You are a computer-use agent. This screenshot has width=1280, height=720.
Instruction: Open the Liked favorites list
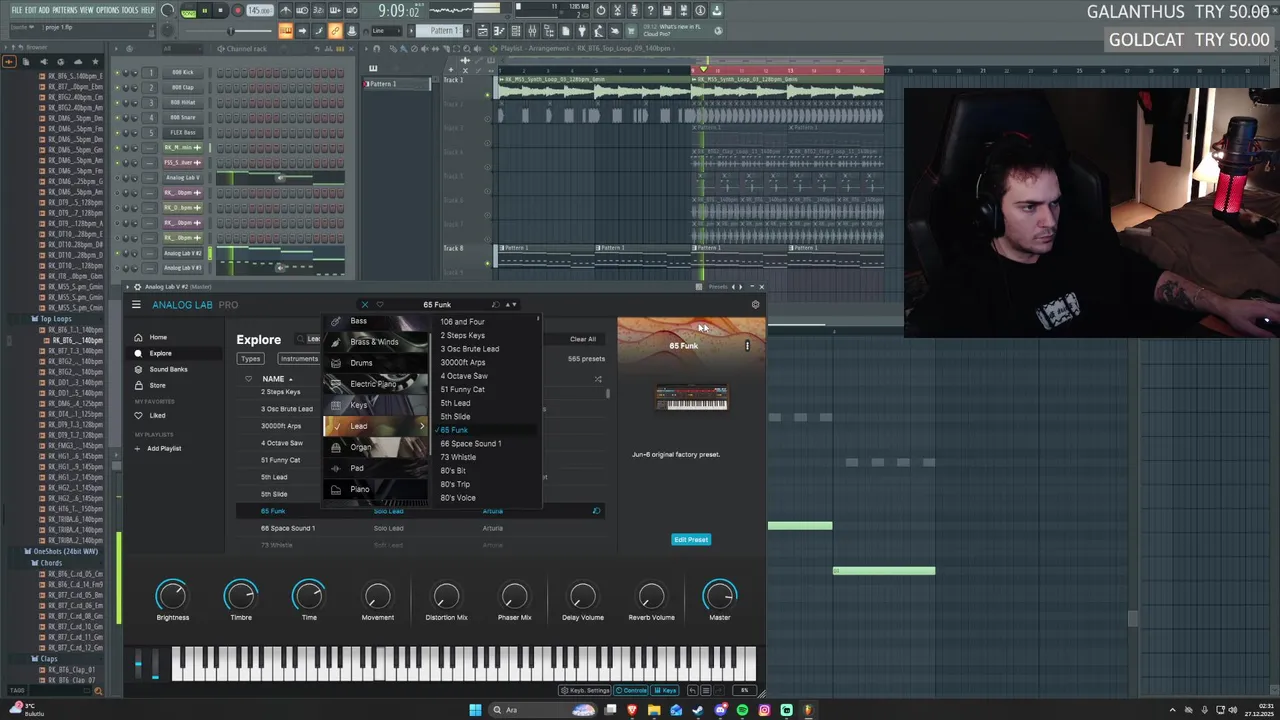pos(157,415)
